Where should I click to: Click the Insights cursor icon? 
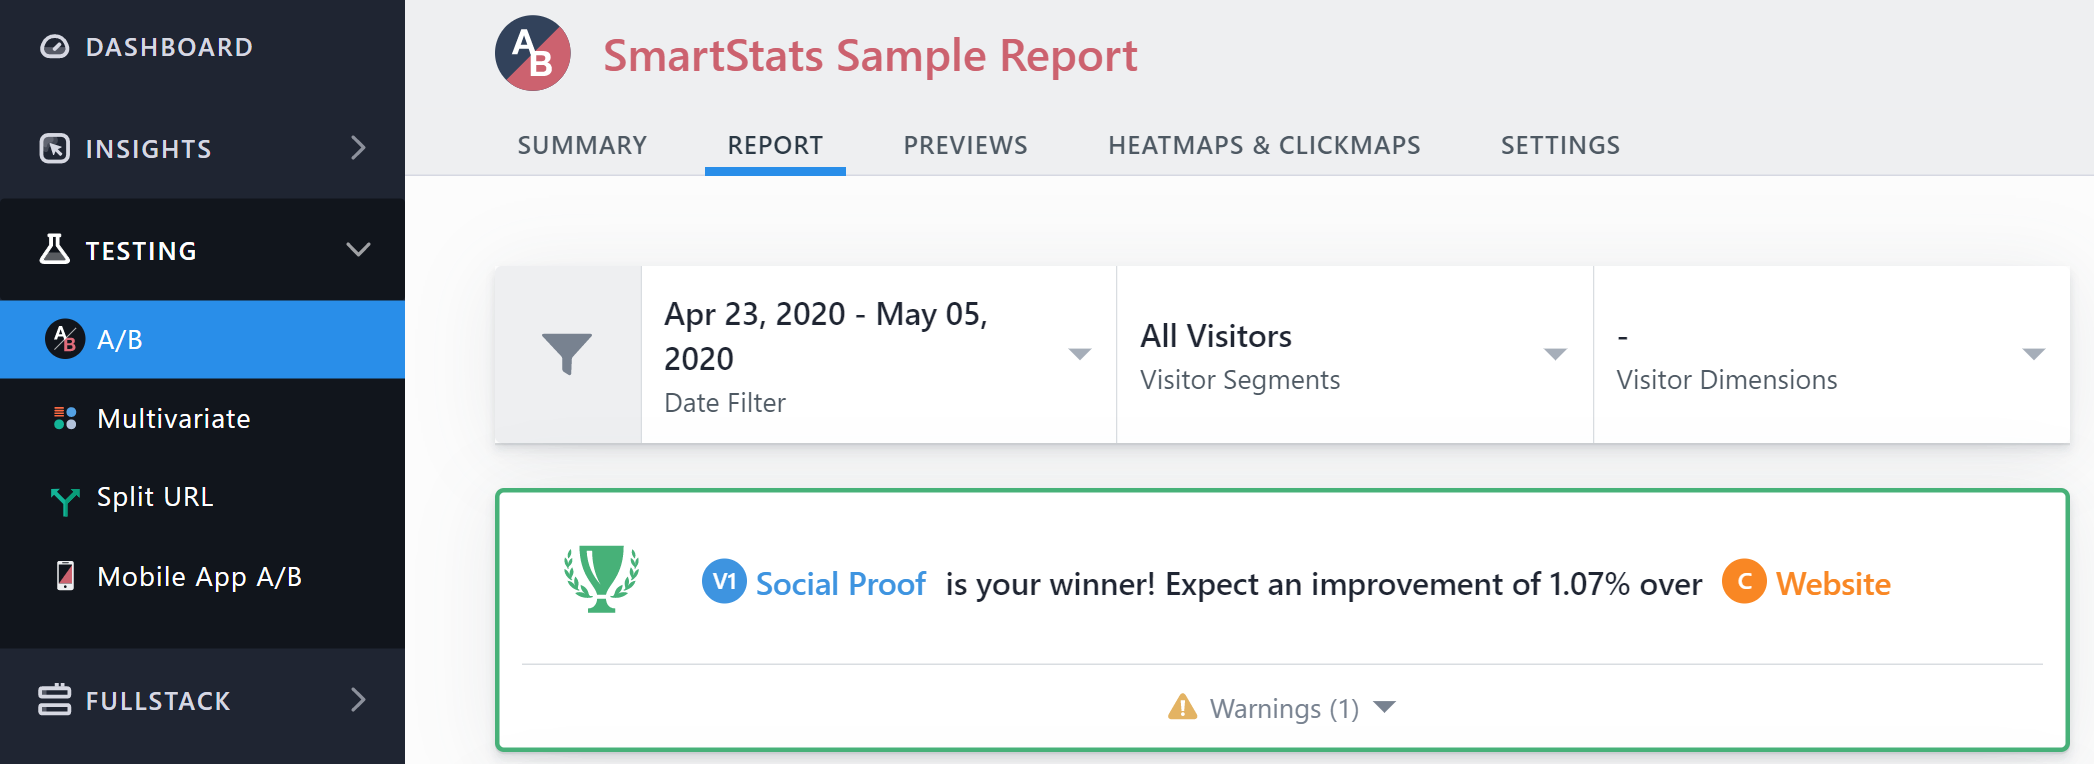54,148
